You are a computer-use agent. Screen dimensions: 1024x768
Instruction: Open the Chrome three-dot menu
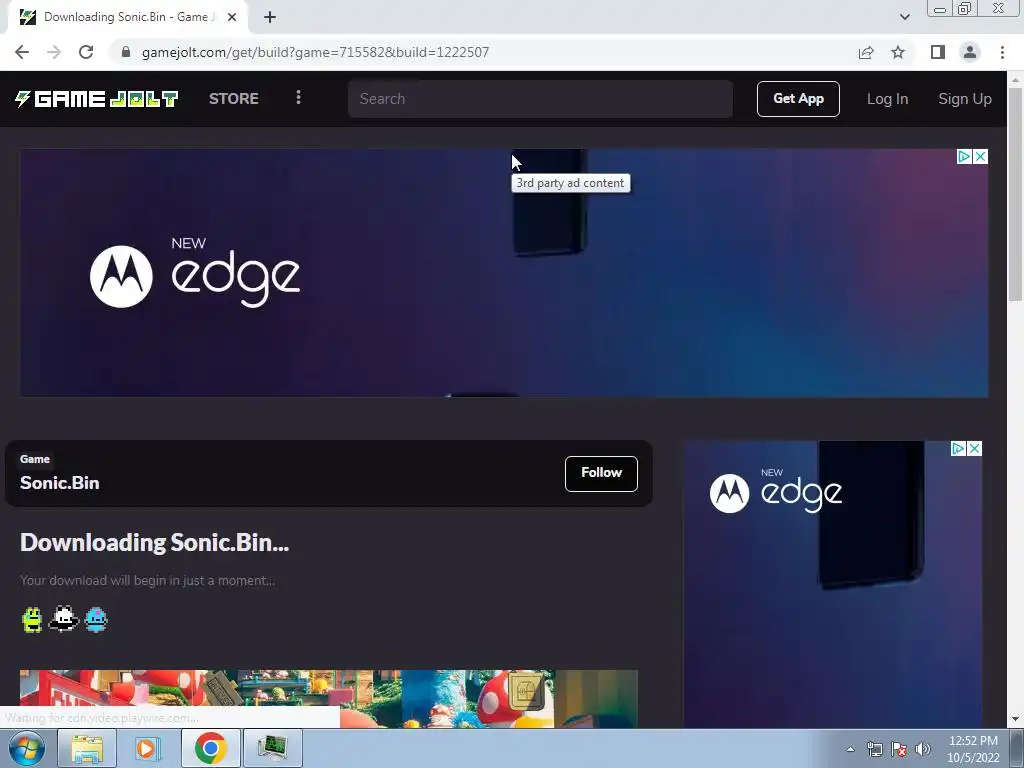[x=1002, y=52]
